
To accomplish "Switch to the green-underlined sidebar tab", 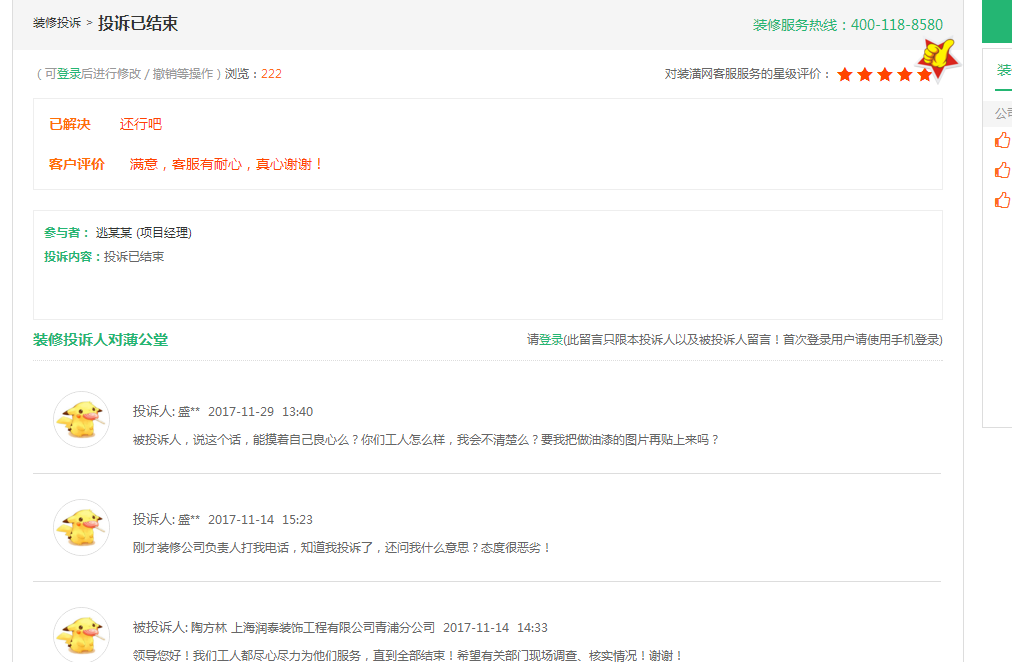I will 1003,71.
